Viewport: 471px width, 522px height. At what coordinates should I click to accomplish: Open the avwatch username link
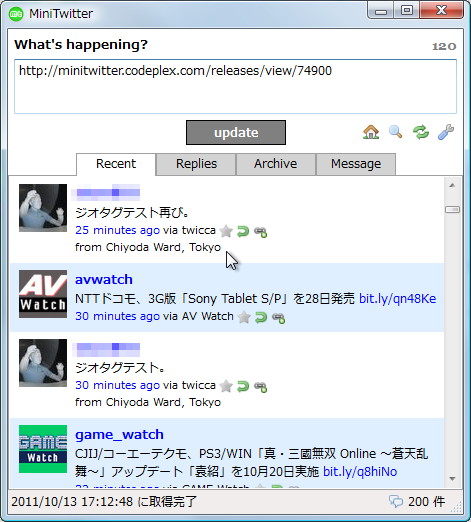click(x=104, y=279)
